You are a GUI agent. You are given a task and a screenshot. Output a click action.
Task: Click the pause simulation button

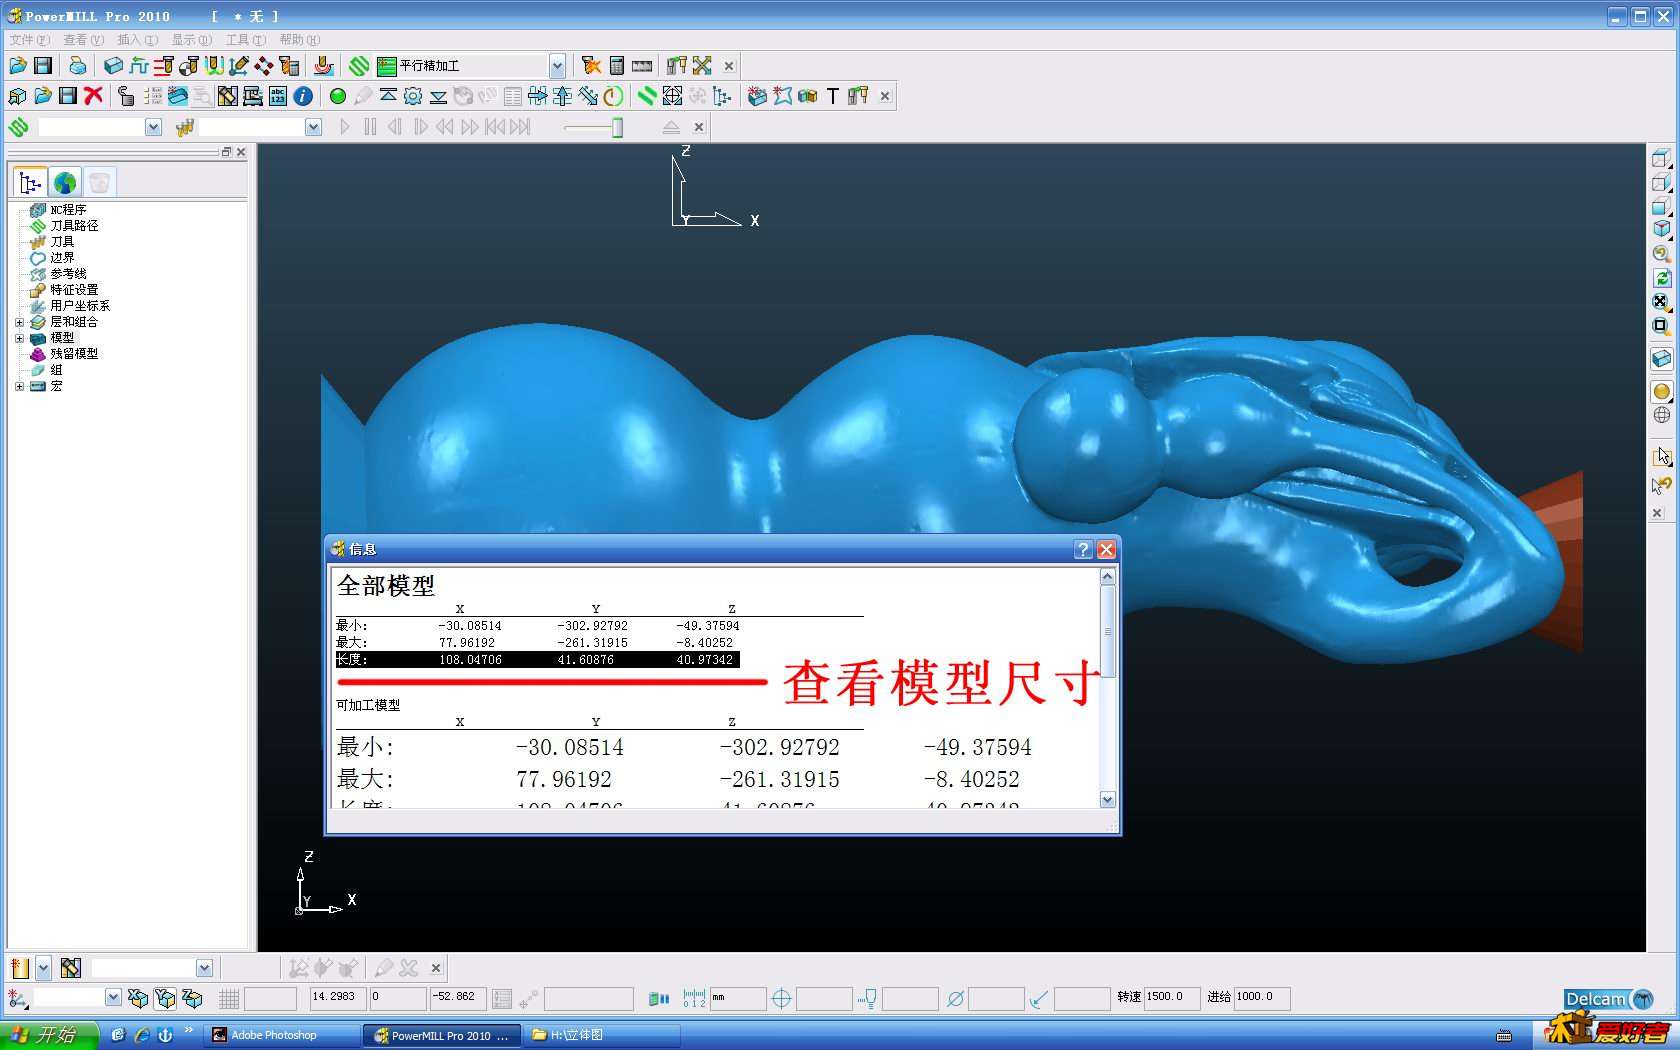click(370, 127)
